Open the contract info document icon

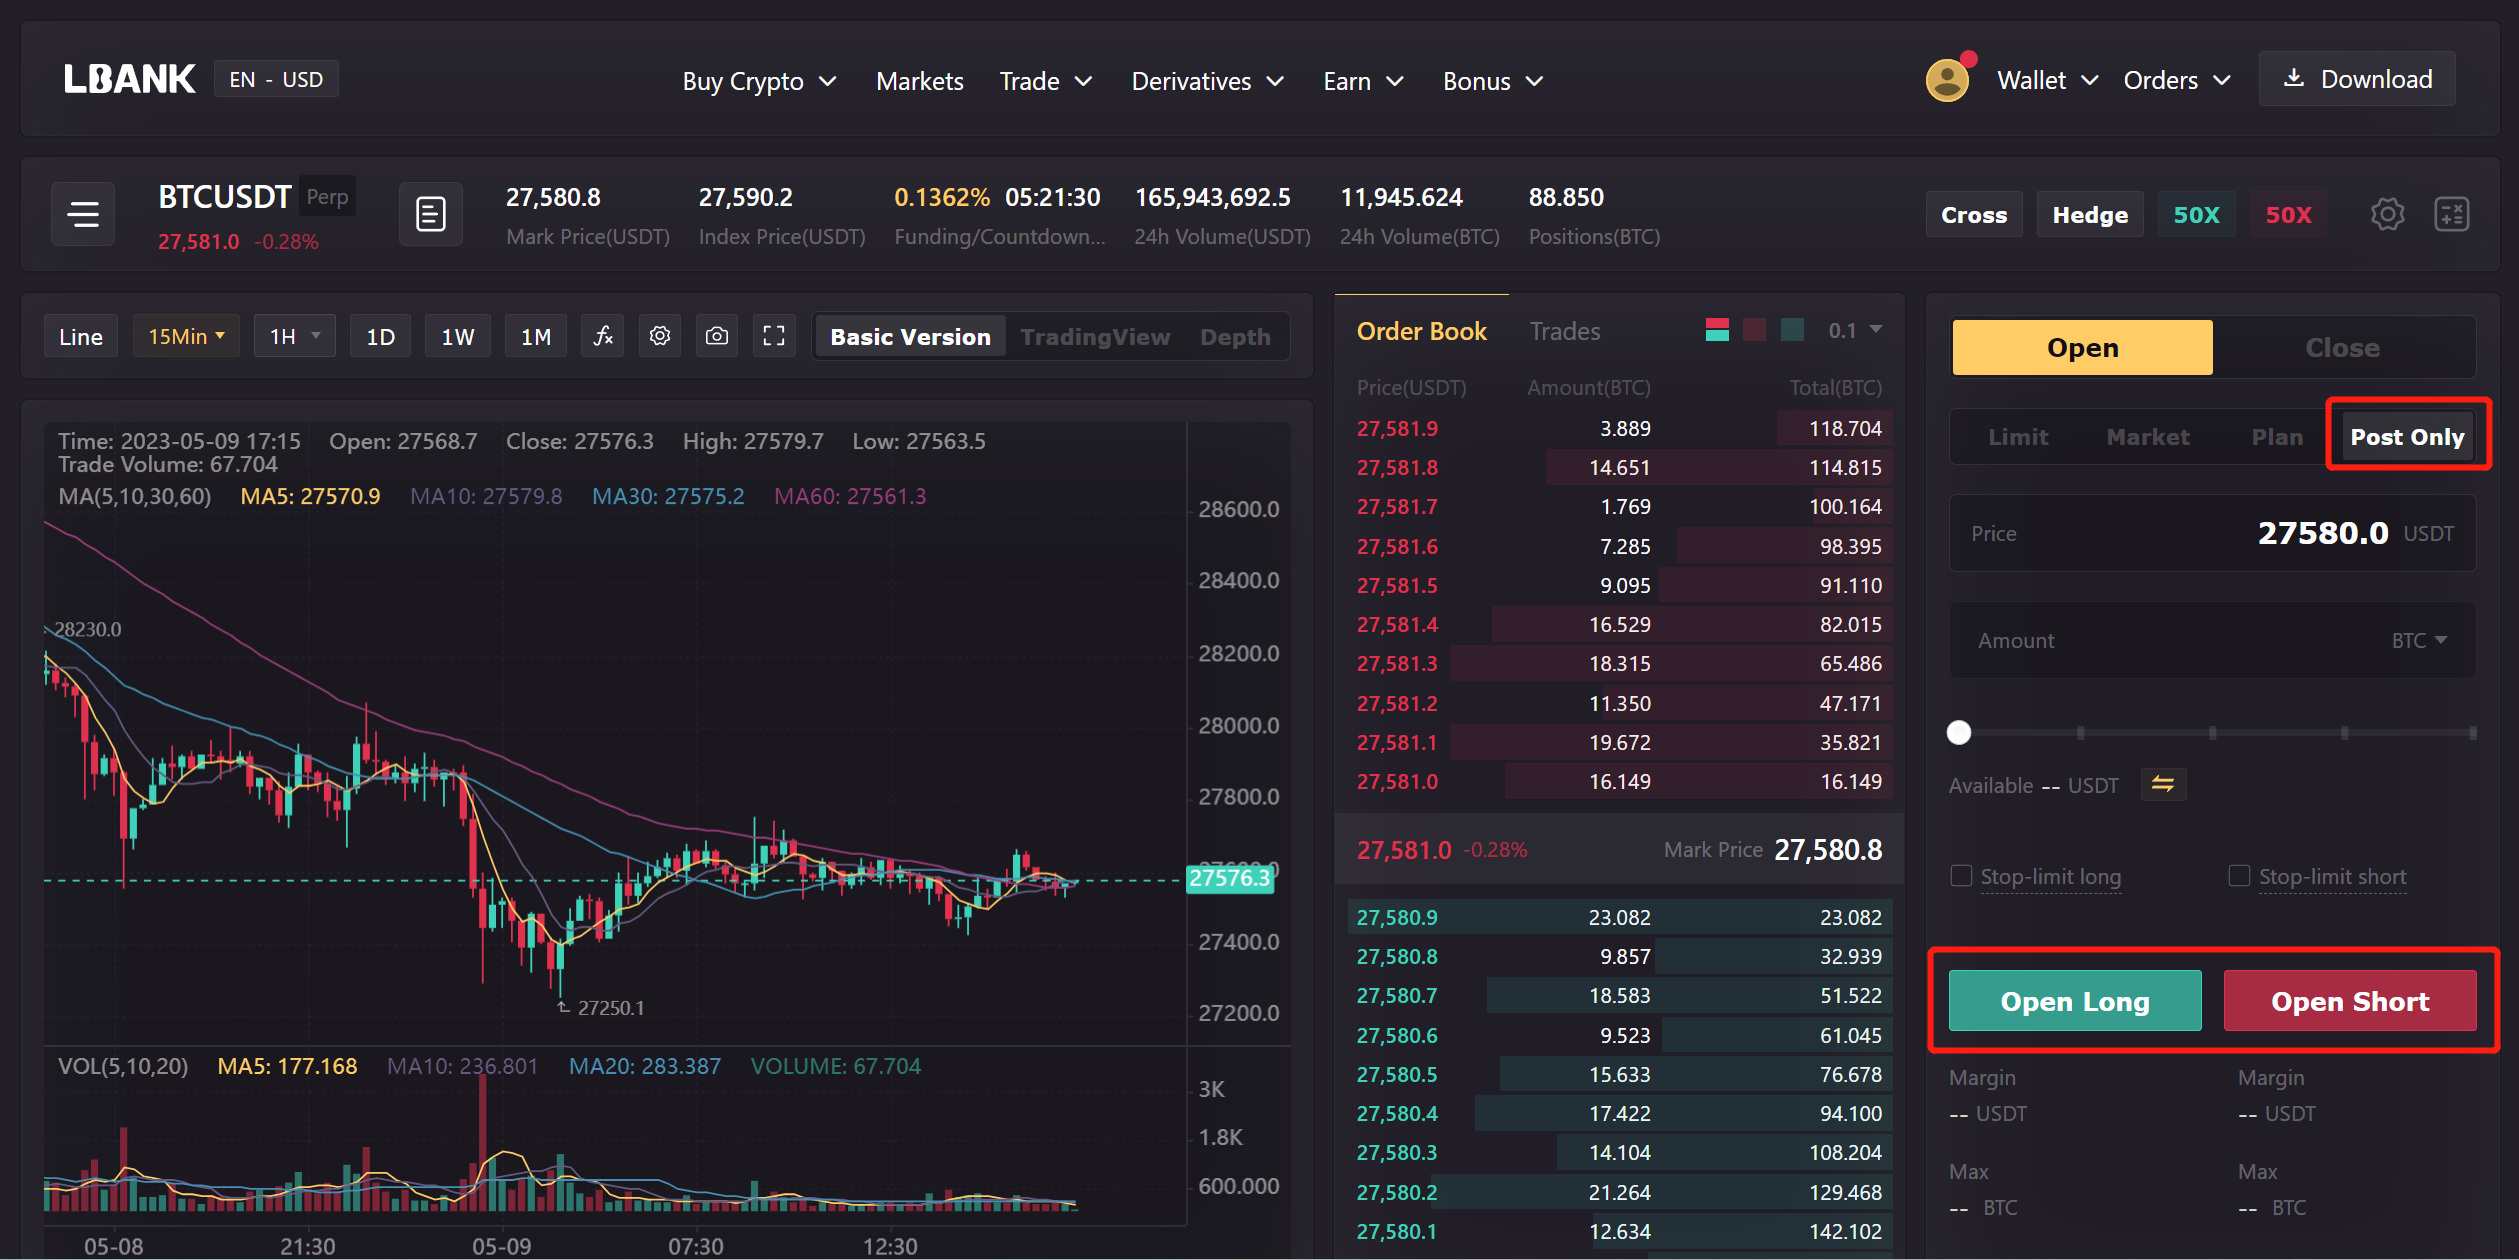click(431, 214)
